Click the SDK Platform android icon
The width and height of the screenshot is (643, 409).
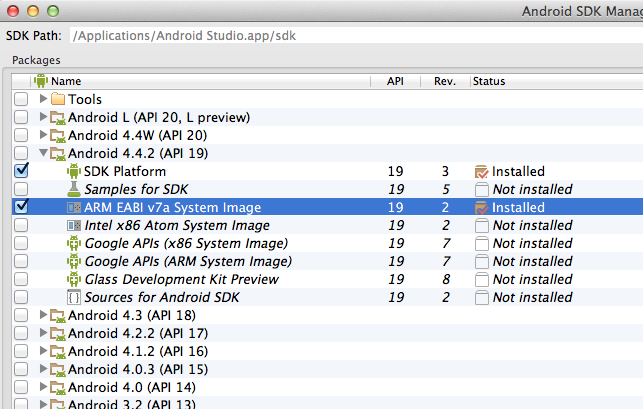(74, 171)
